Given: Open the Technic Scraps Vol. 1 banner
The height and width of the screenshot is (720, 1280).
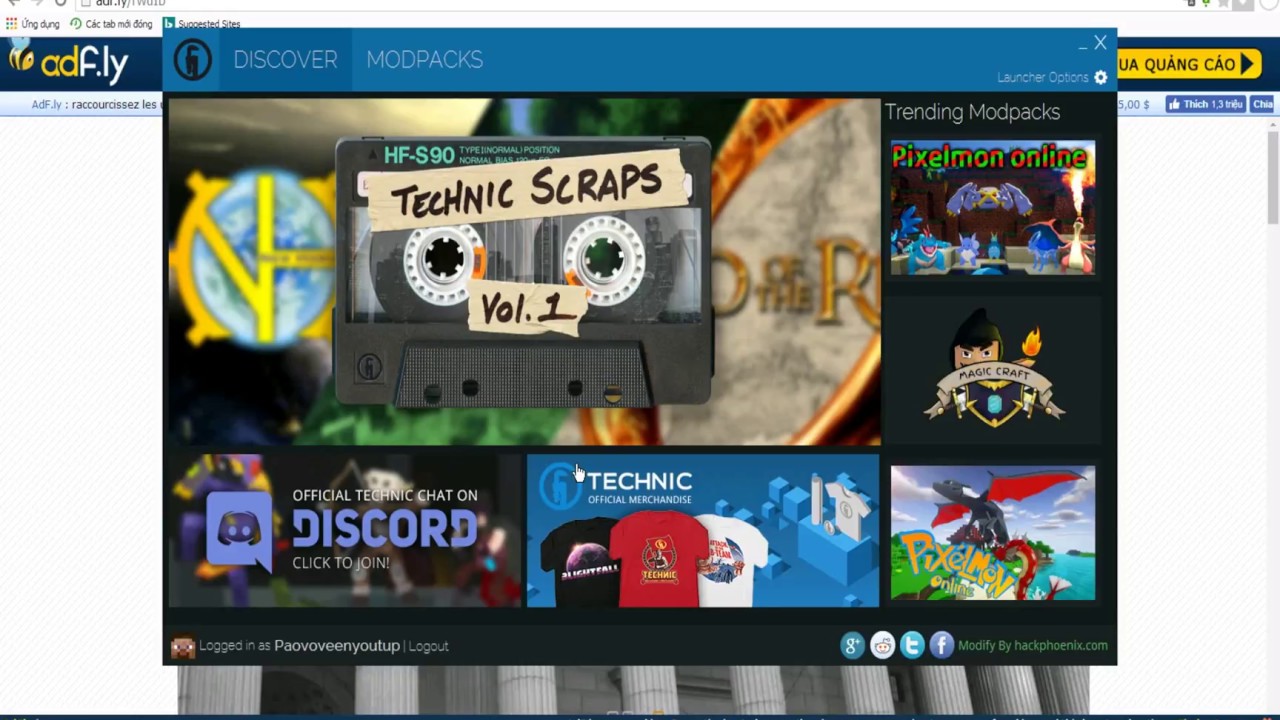Looking at the screenshot, I should click(524, 271).
